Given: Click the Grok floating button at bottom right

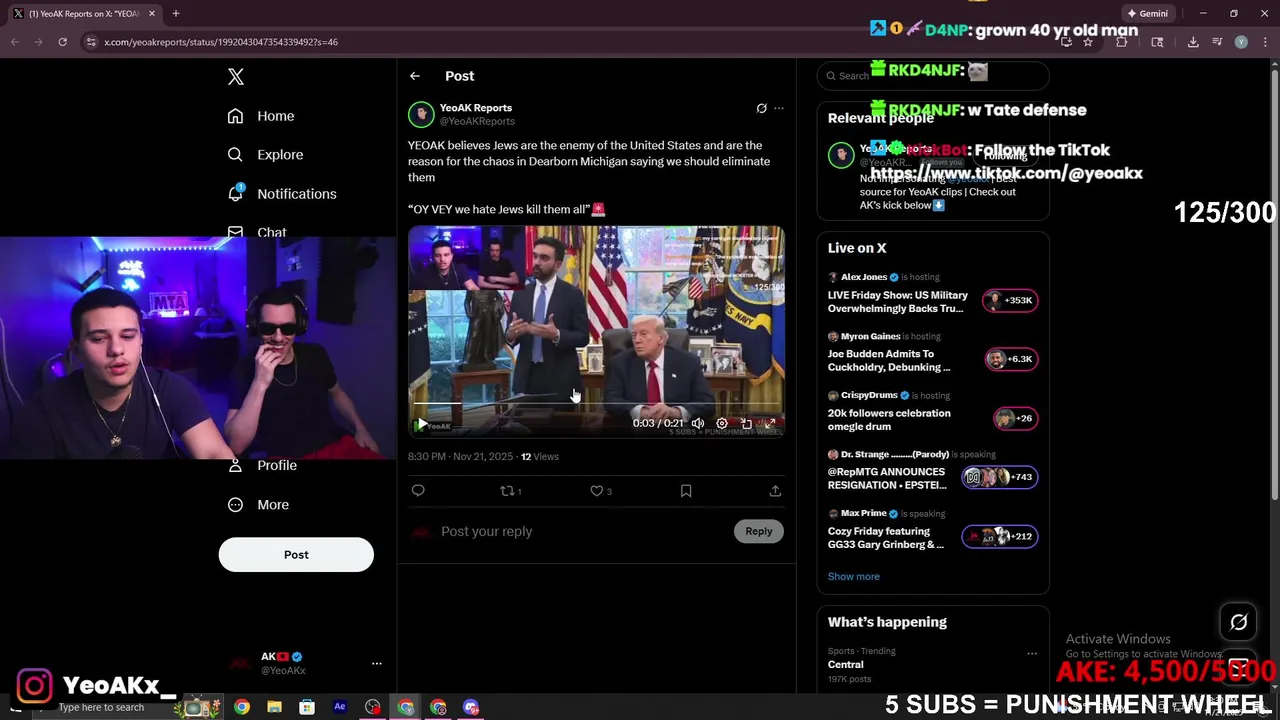Looking at the screenshot, I should pos(1238,622).
